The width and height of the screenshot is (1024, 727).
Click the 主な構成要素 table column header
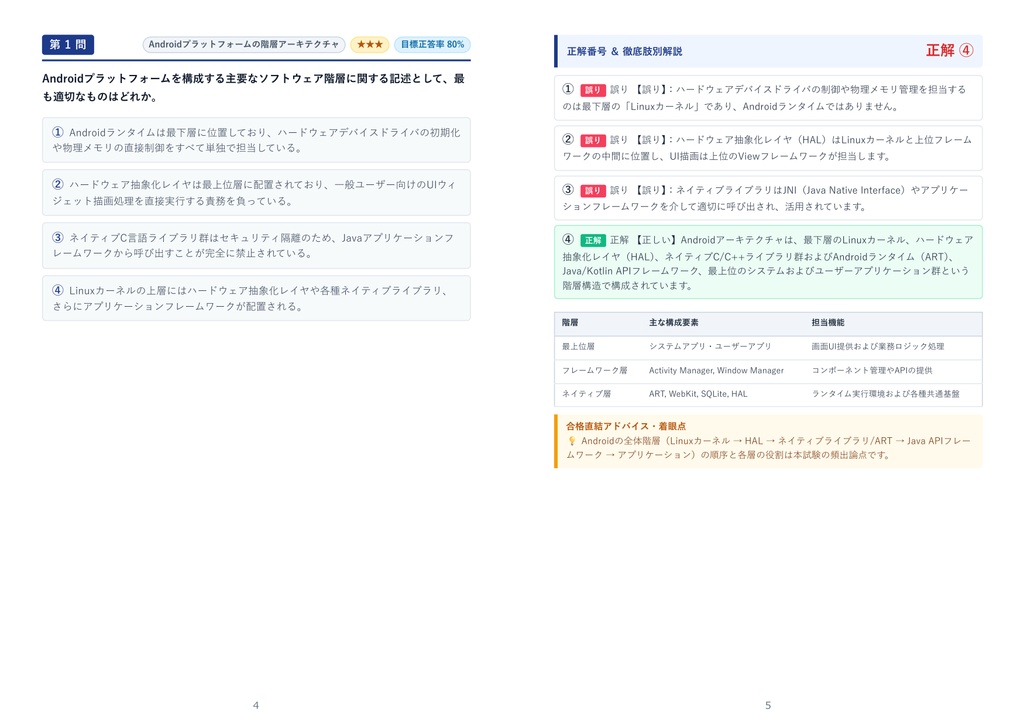point(673,323)
